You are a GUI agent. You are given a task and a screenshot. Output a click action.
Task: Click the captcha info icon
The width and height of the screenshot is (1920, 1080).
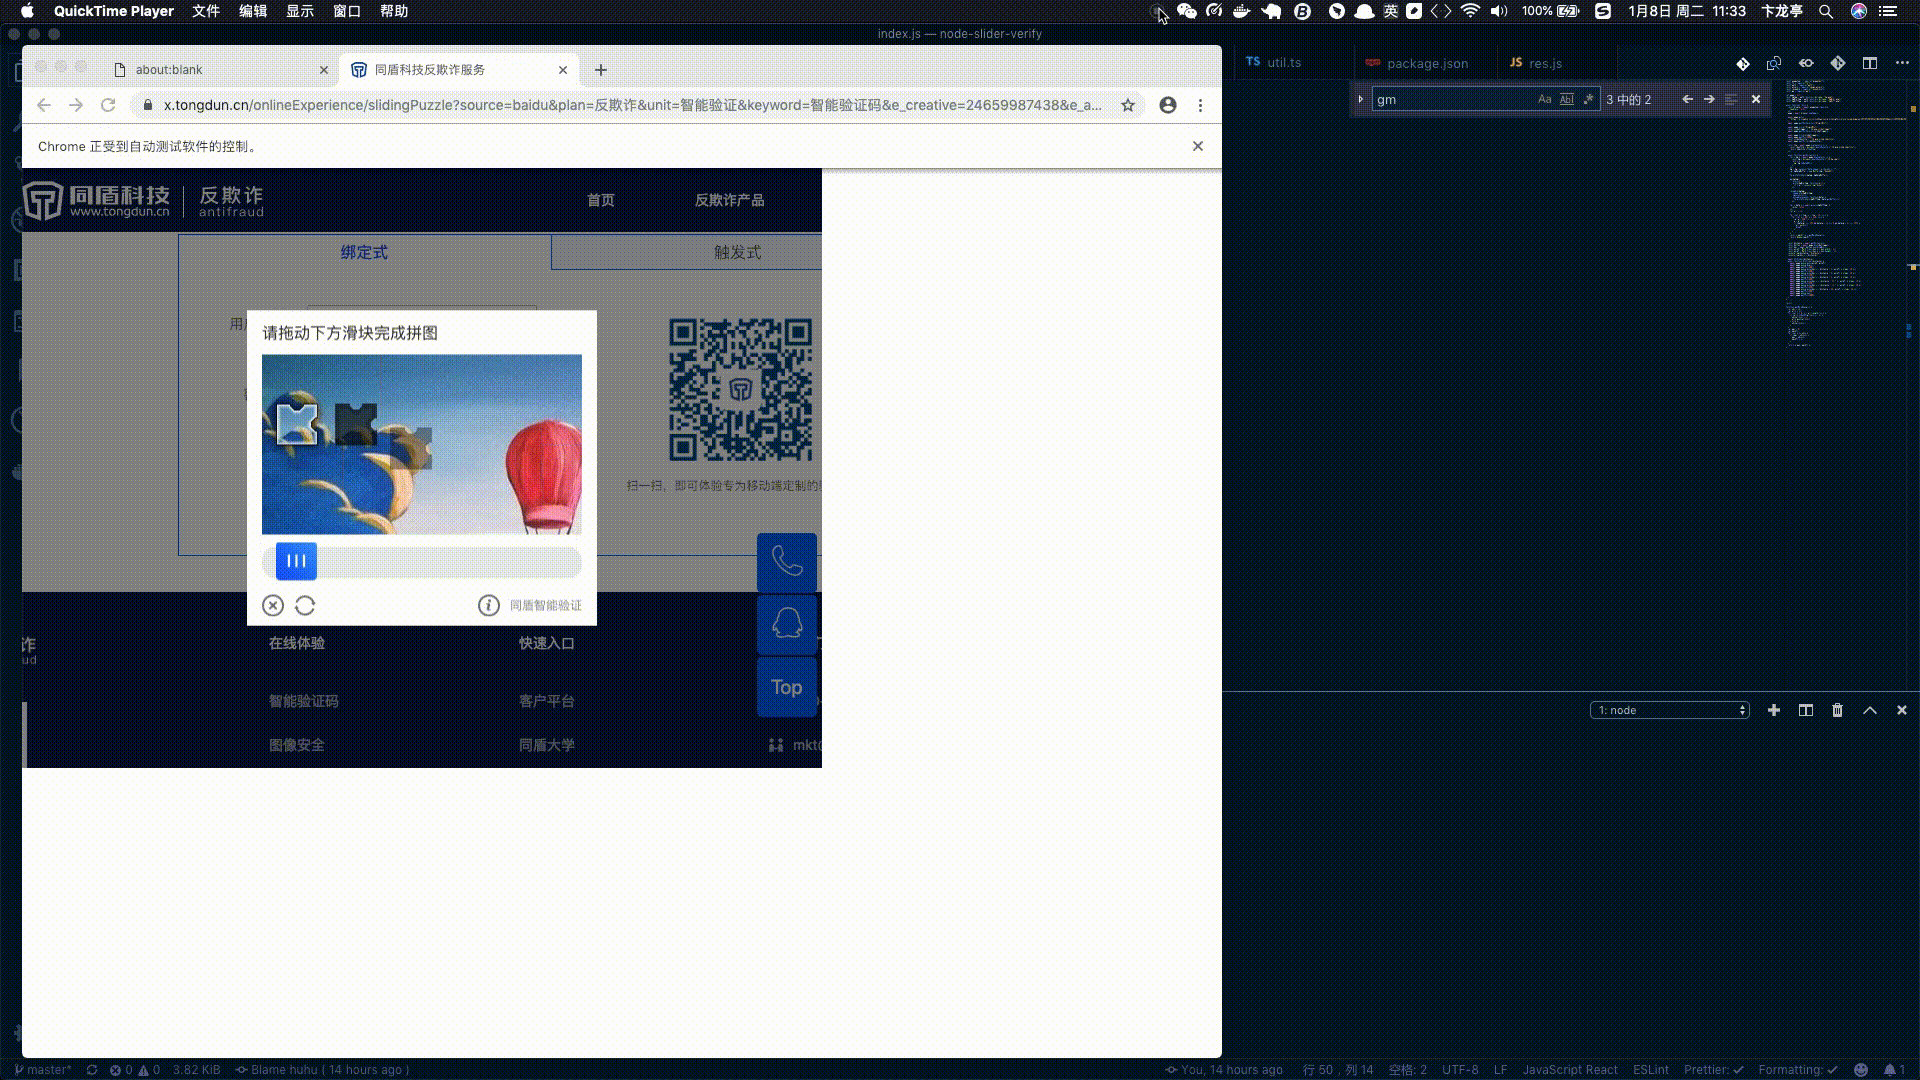point(488,605)
